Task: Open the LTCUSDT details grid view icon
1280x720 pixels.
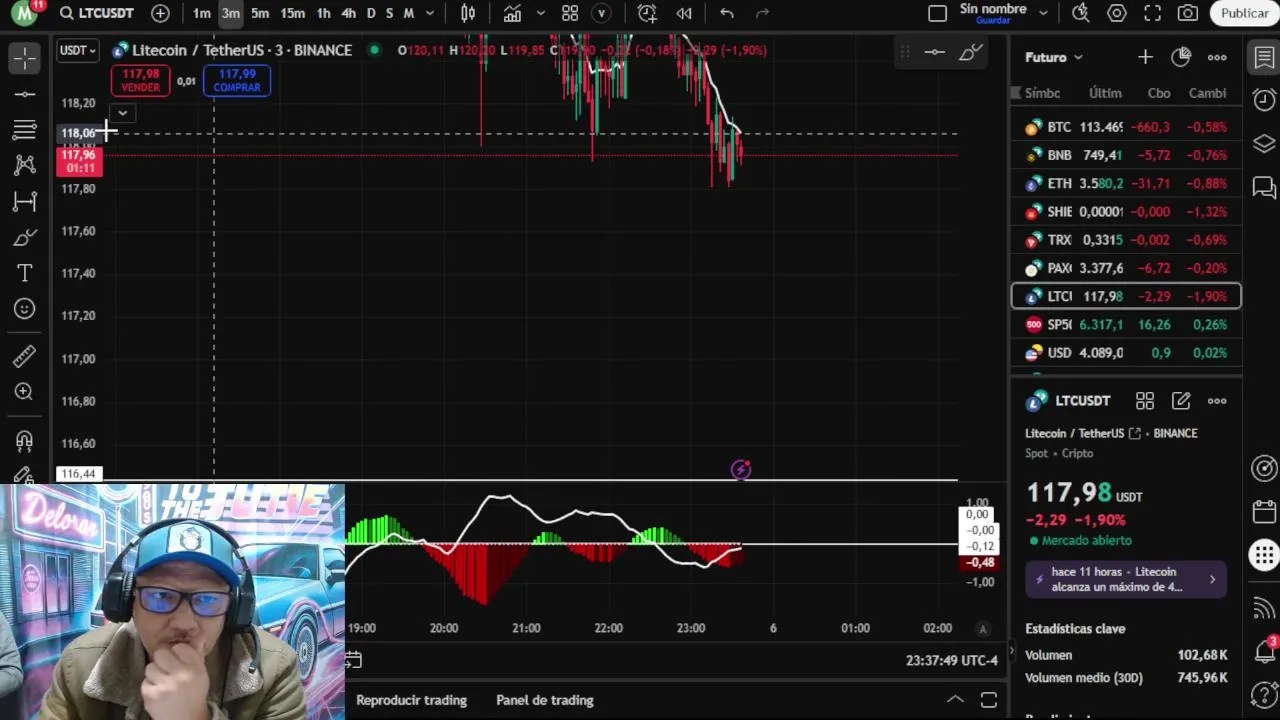Action: (1145, 401)
